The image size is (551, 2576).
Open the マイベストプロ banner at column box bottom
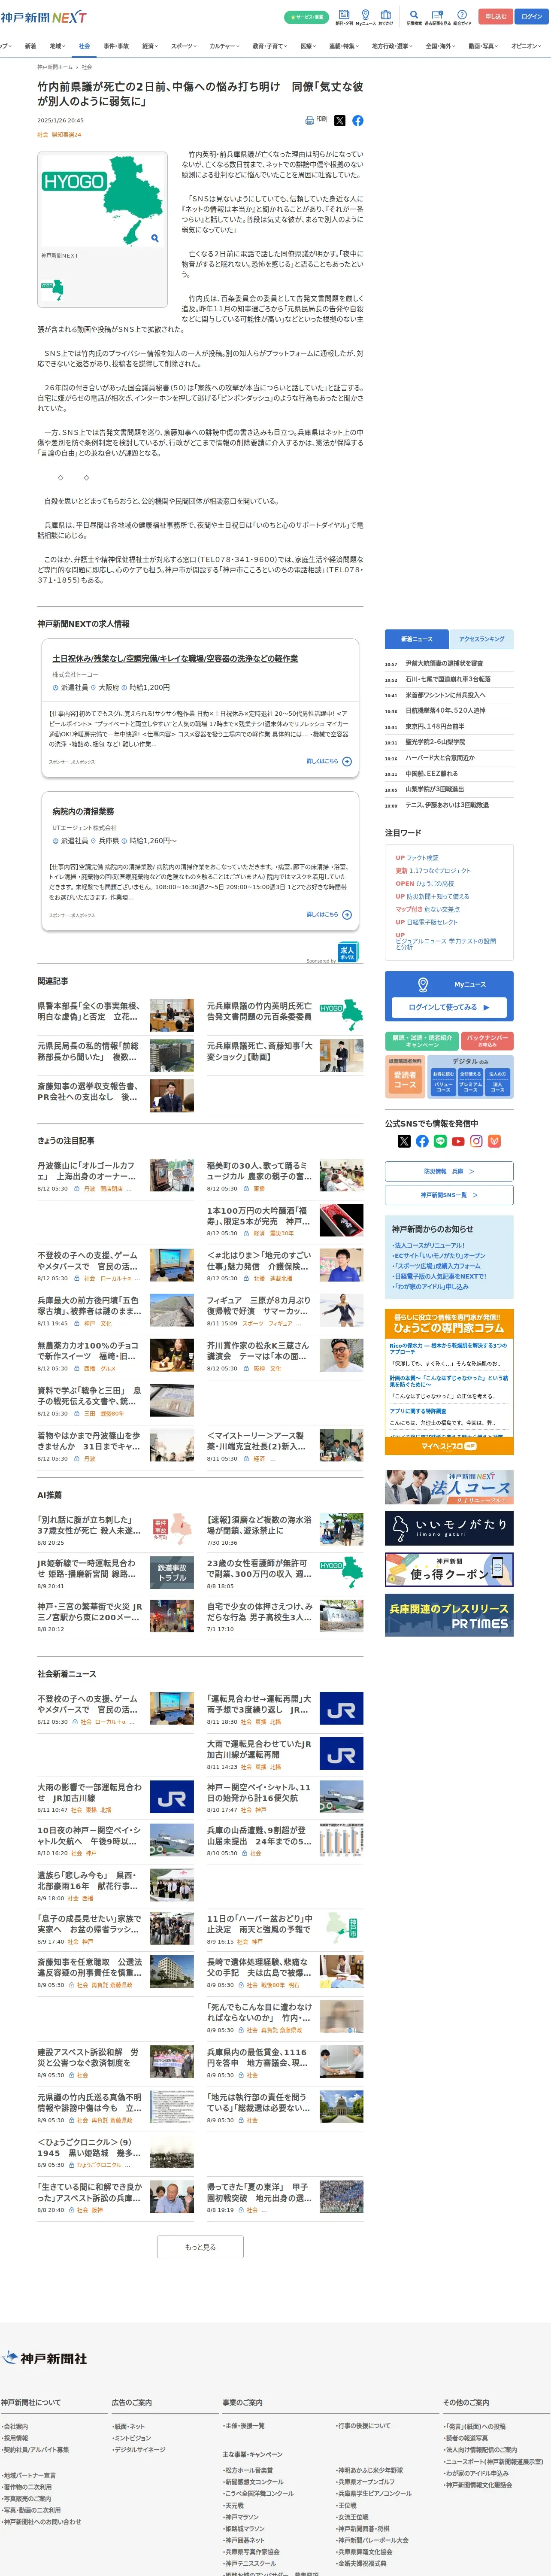449,1446
